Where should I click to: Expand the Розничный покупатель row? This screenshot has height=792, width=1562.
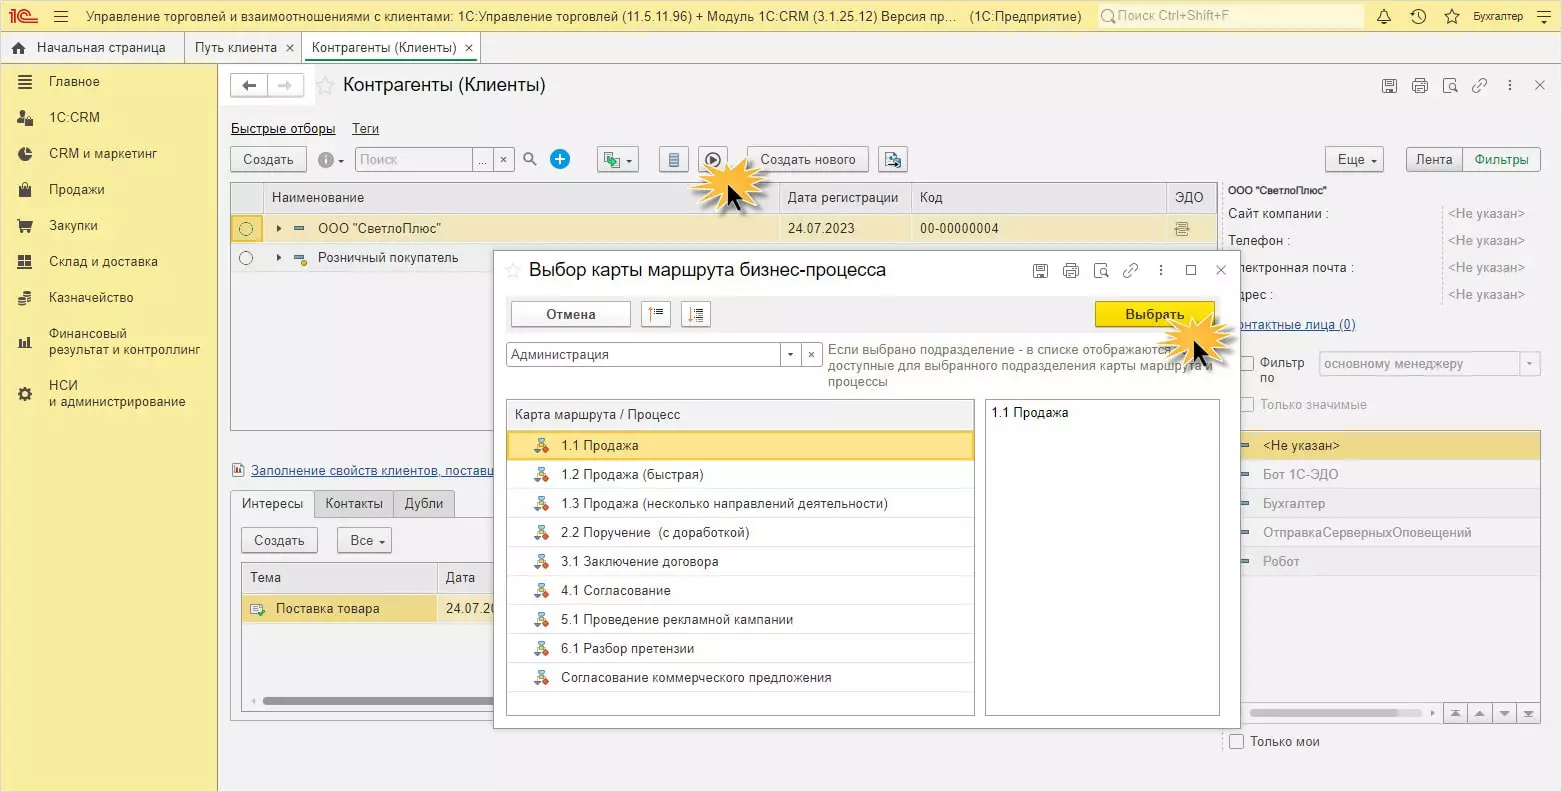[278, 258]
